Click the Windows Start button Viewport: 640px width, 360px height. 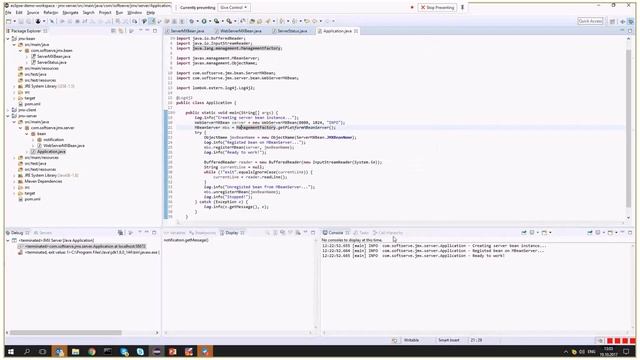click(x=11, y=351)
